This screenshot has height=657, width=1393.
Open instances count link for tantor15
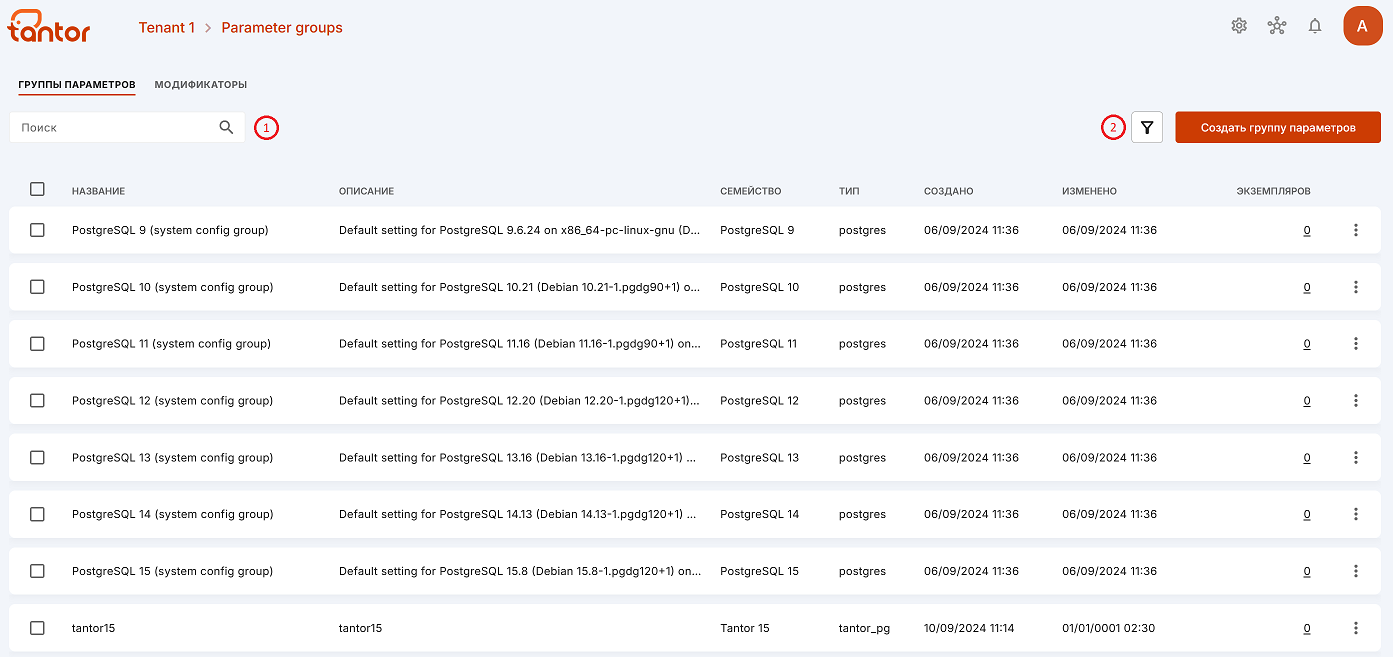[1307, 628]
